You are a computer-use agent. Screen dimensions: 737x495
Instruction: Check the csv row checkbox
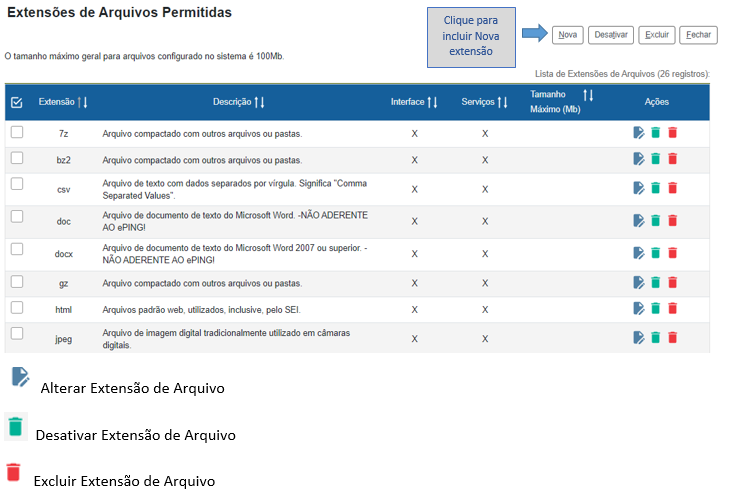click(x=17, y=183)
